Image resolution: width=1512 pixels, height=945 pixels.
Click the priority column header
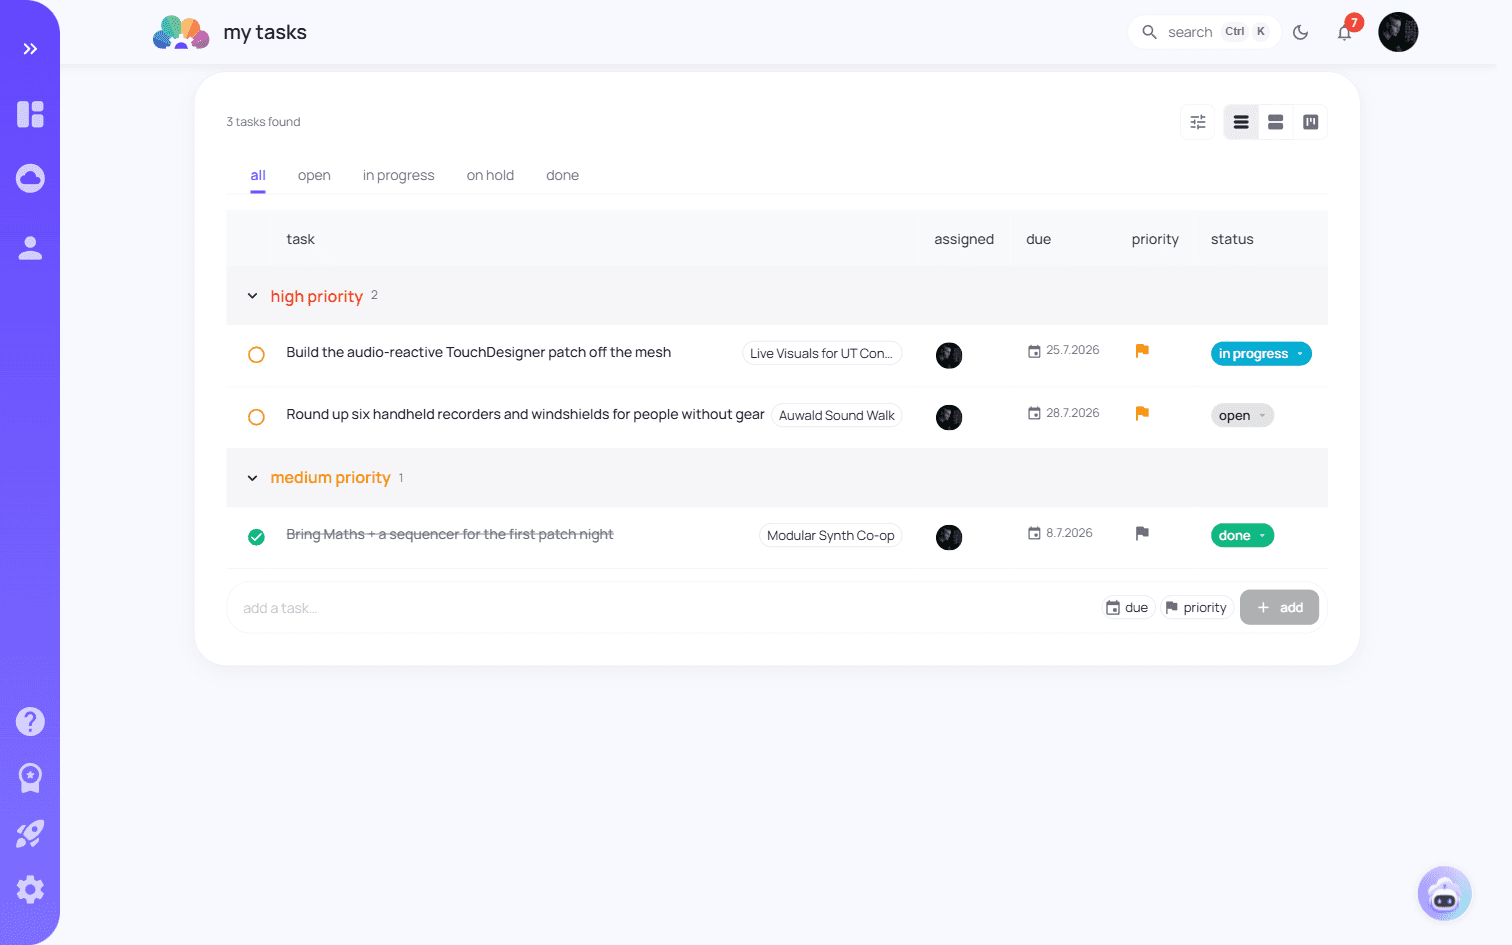1155,239
